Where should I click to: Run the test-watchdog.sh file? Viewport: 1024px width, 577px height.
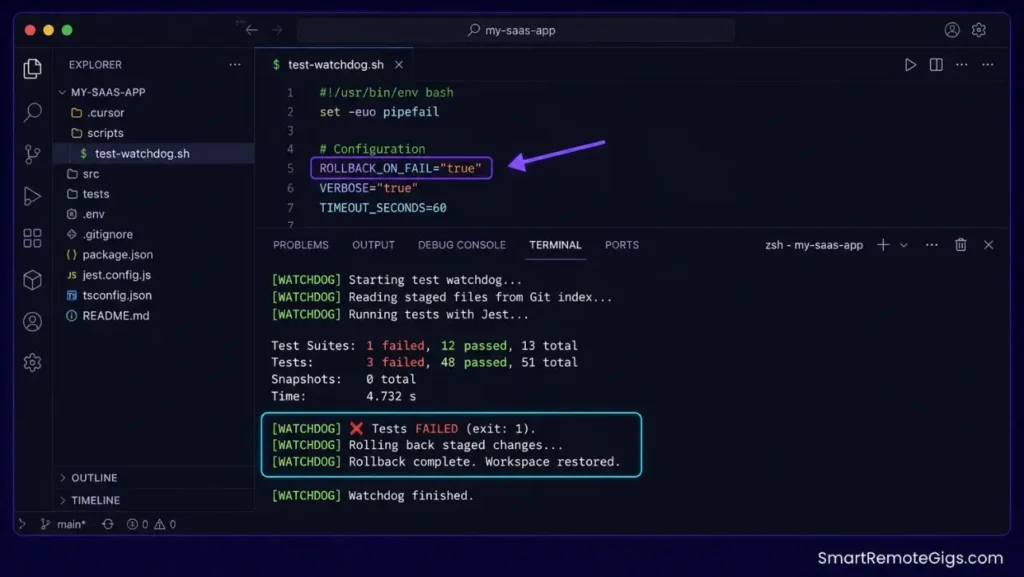coord(910,65)
